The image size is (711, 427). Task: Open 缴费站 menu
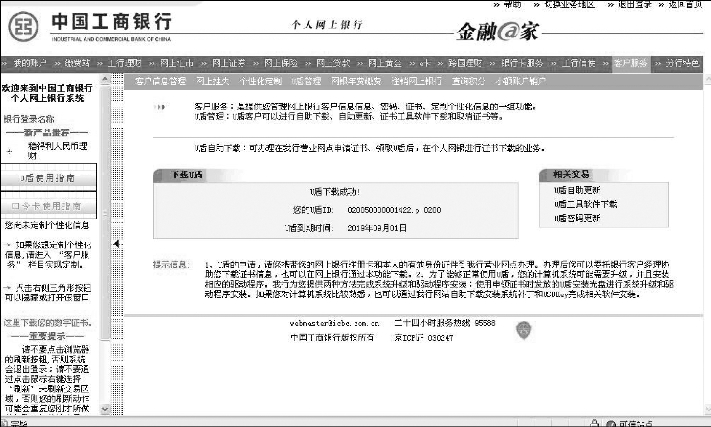pyautogui.click(x=77, y=63)
